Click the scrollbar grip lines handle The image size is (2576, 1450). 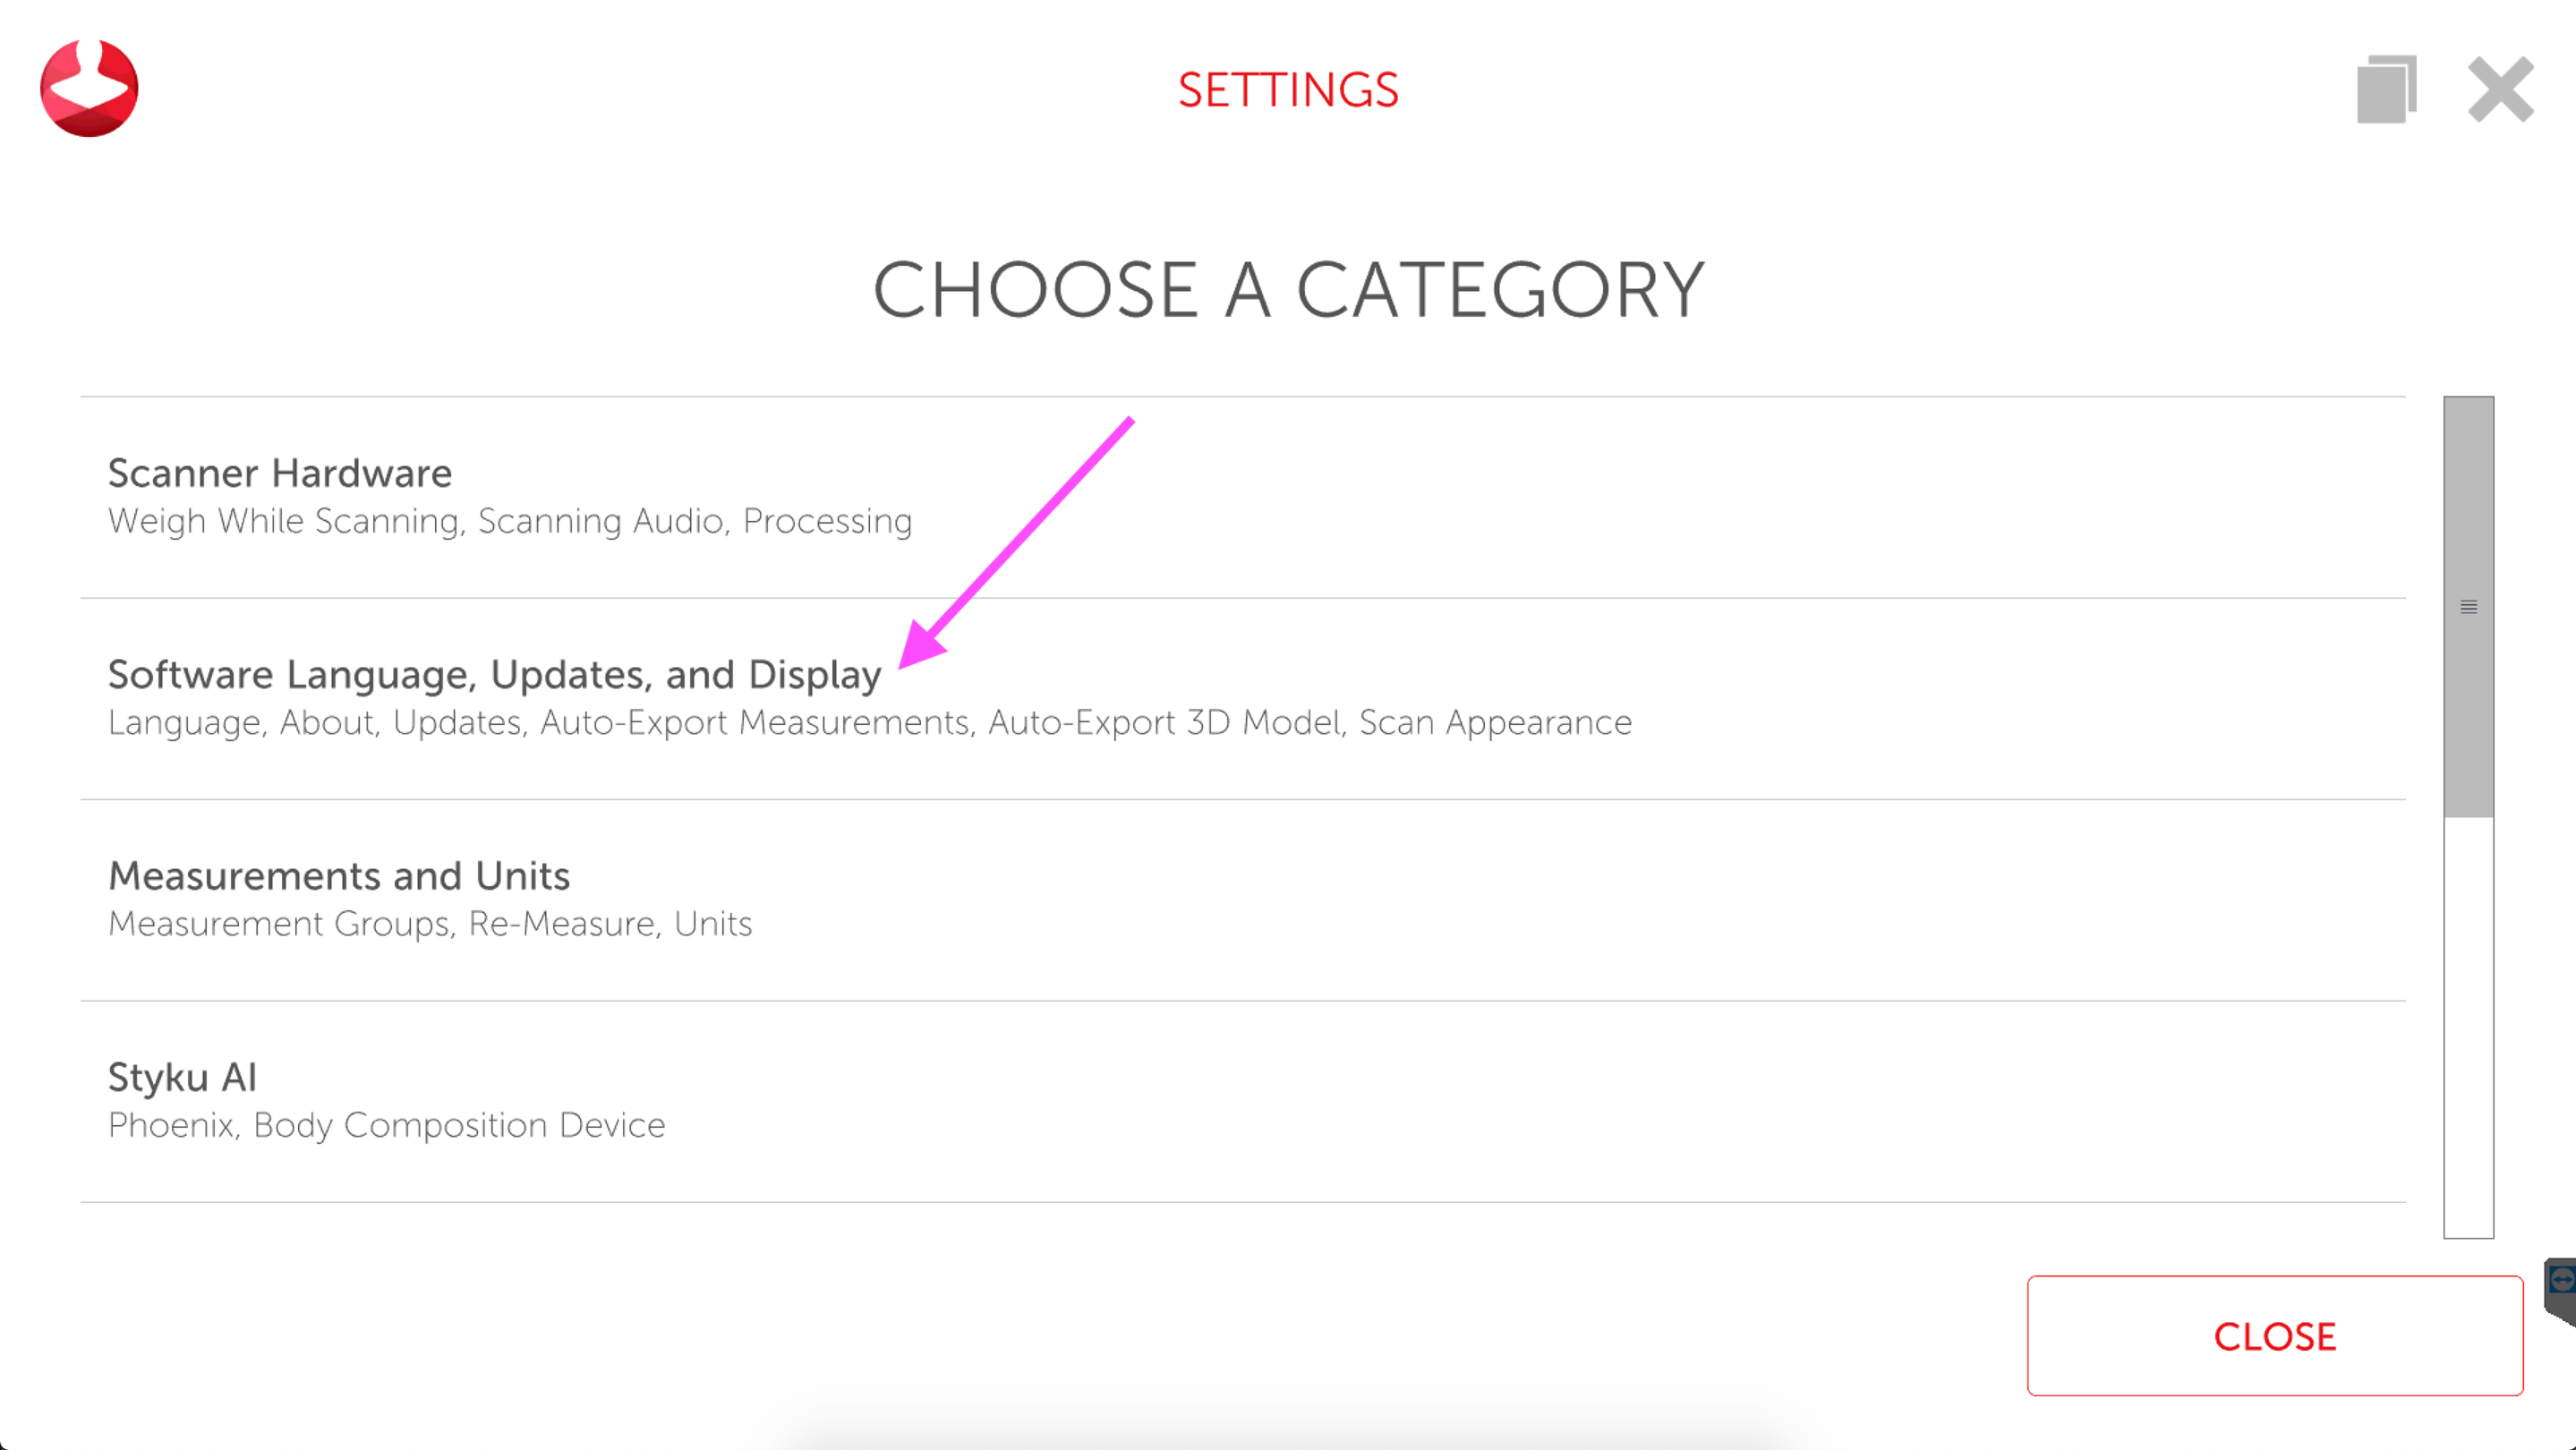(2469, 607)
